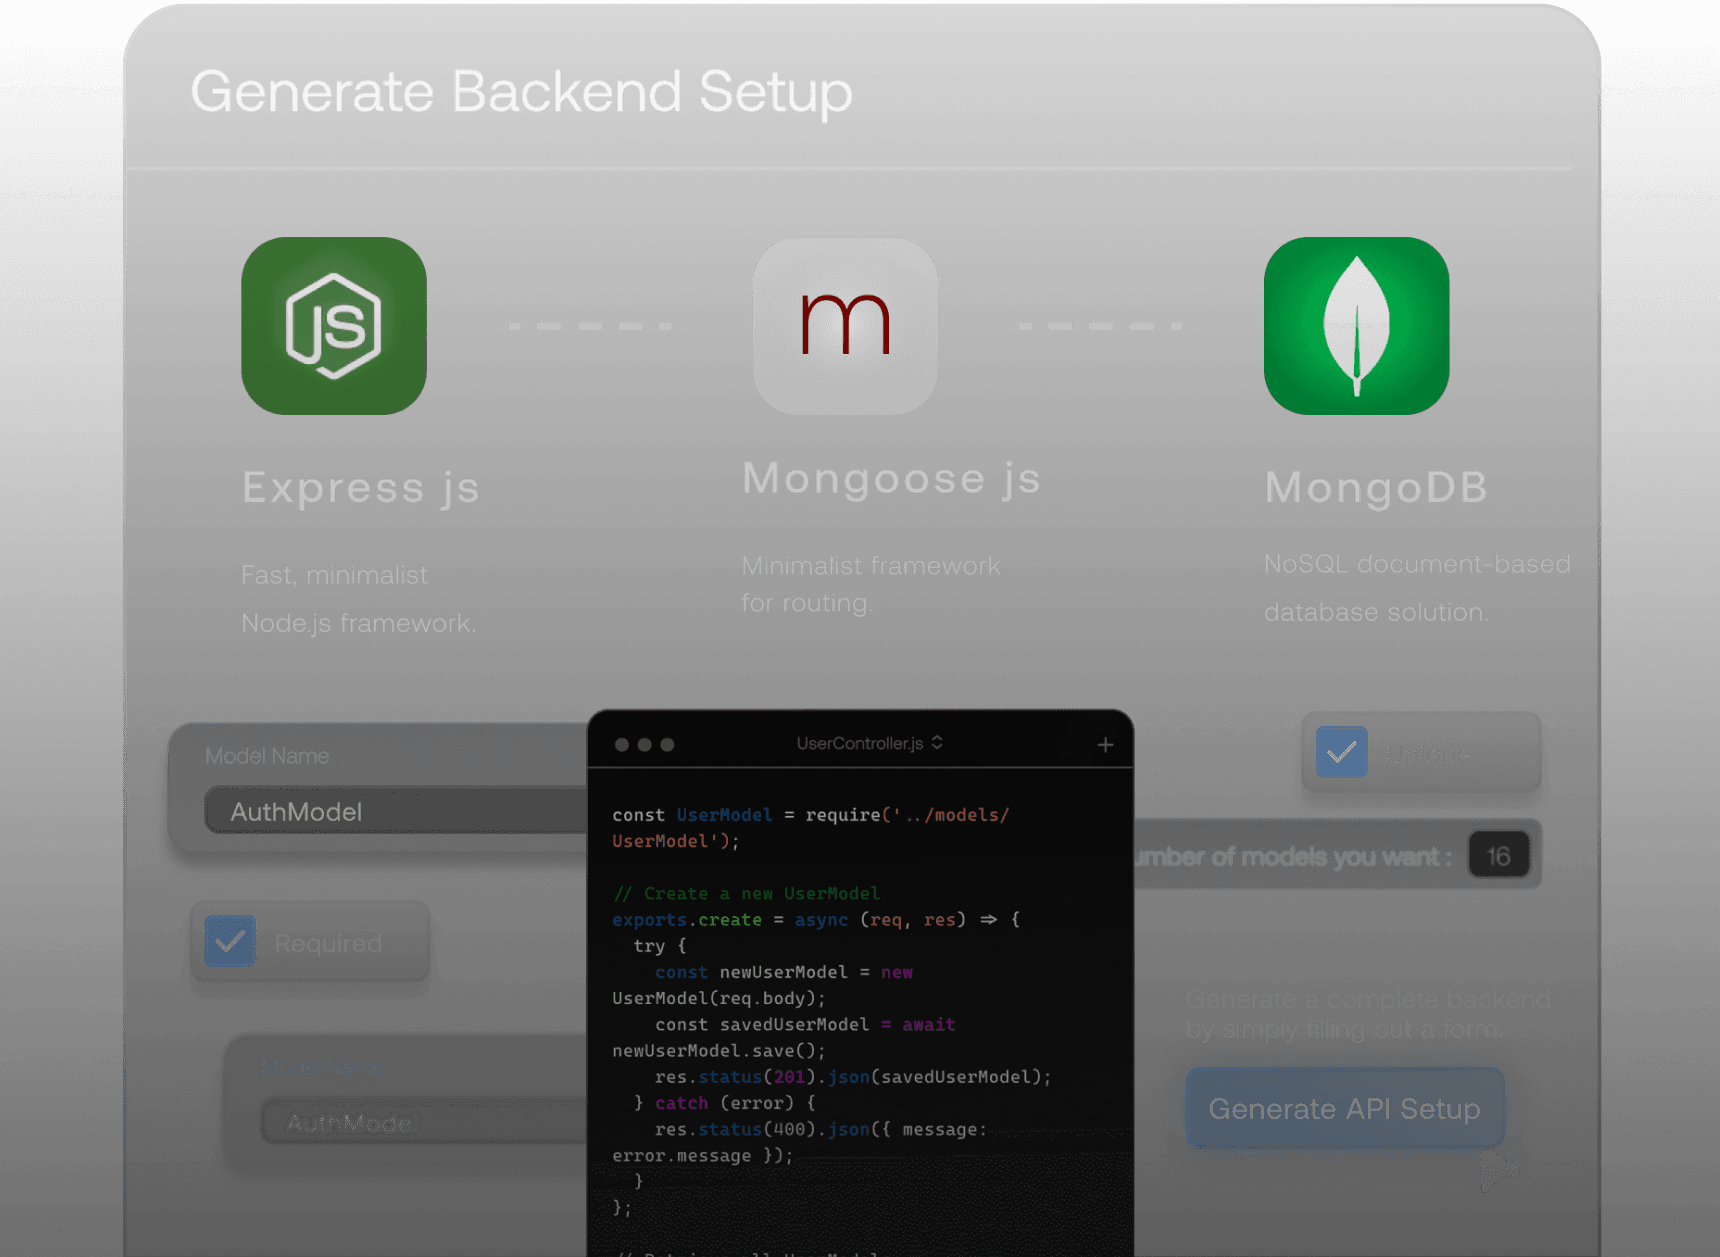Click the Express js Node icon
The image size is (1720, 1257).
[x=334, y=326]
